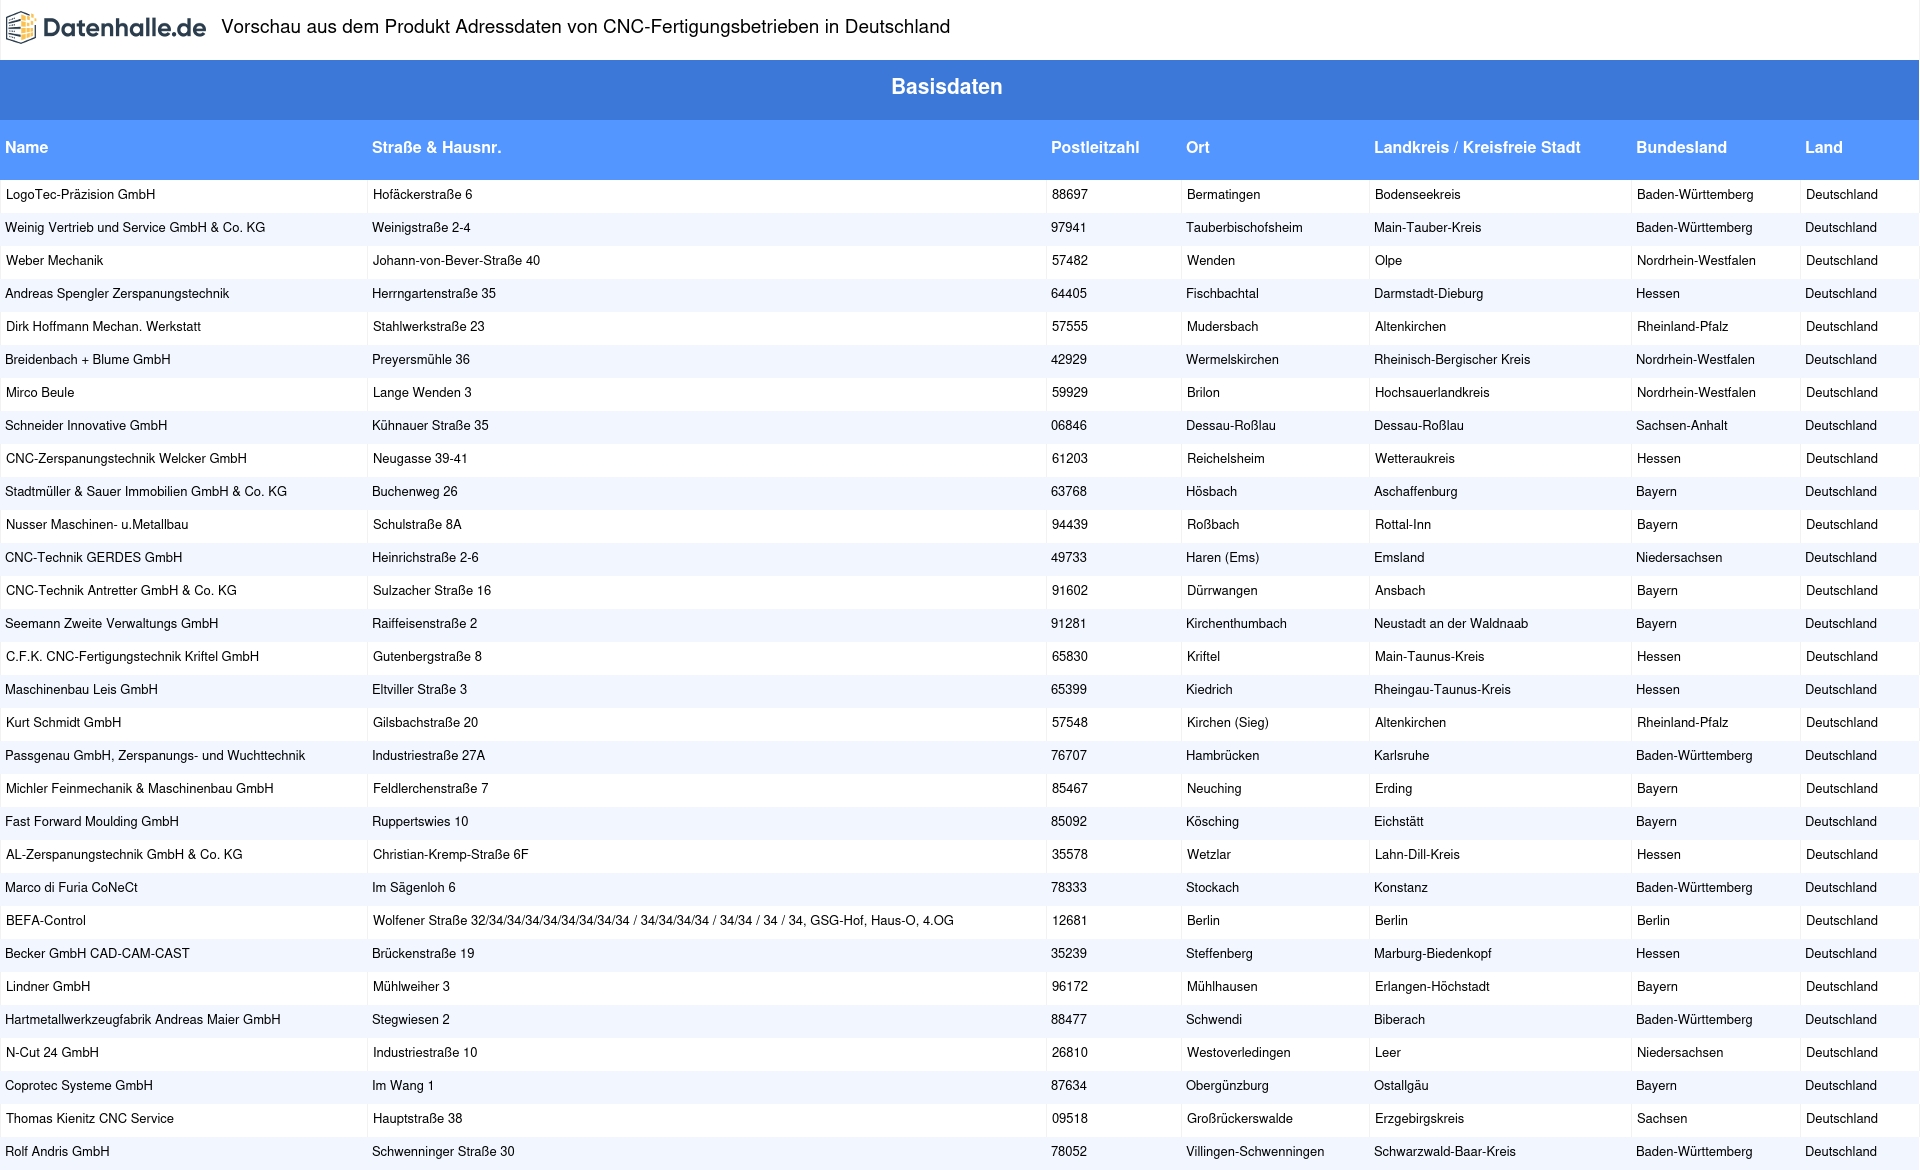Select the Weber Mechanik row name
1920x1170 pixels.
click(55, 260)
